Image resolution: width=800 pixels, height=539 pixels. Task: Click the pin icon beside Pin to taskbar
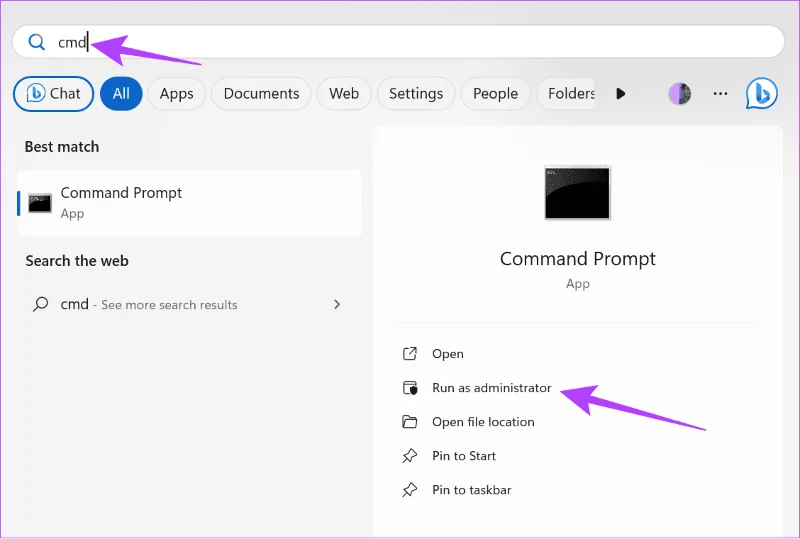coord(410,490)
